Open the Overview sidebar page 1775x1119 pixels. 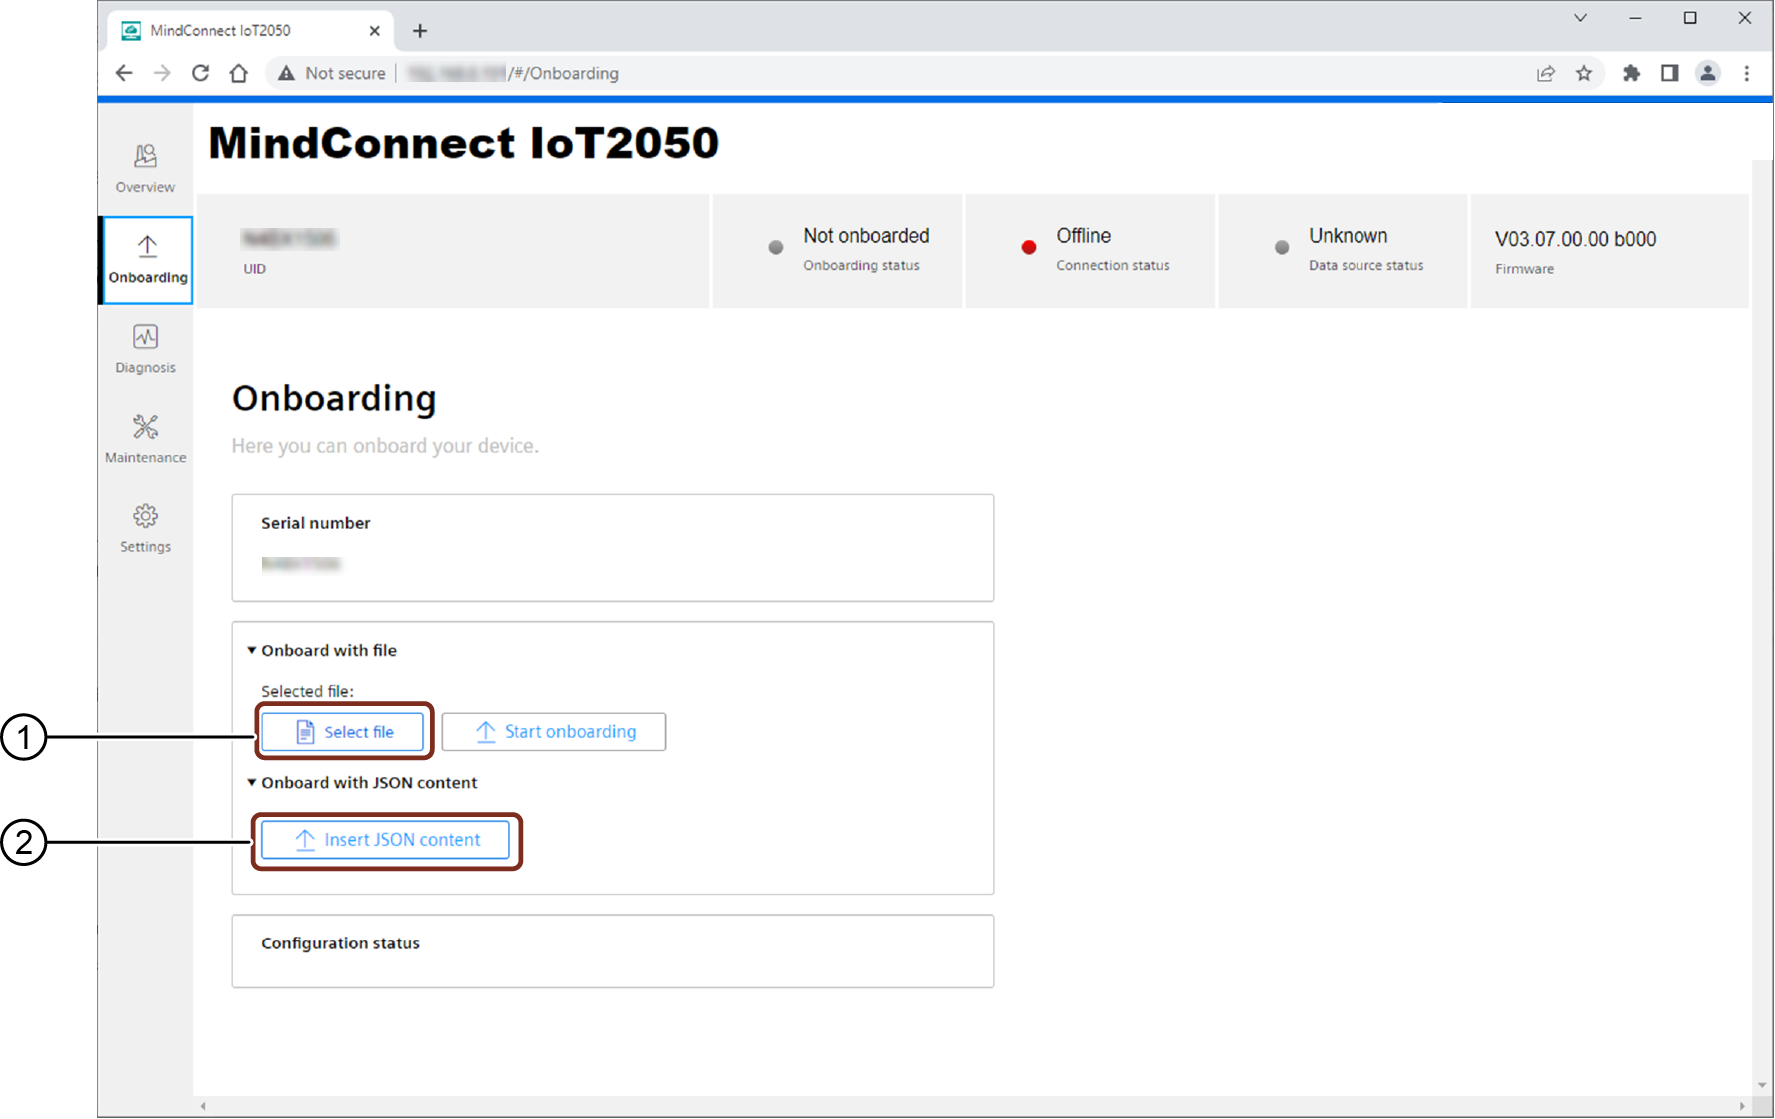(145, 169)
